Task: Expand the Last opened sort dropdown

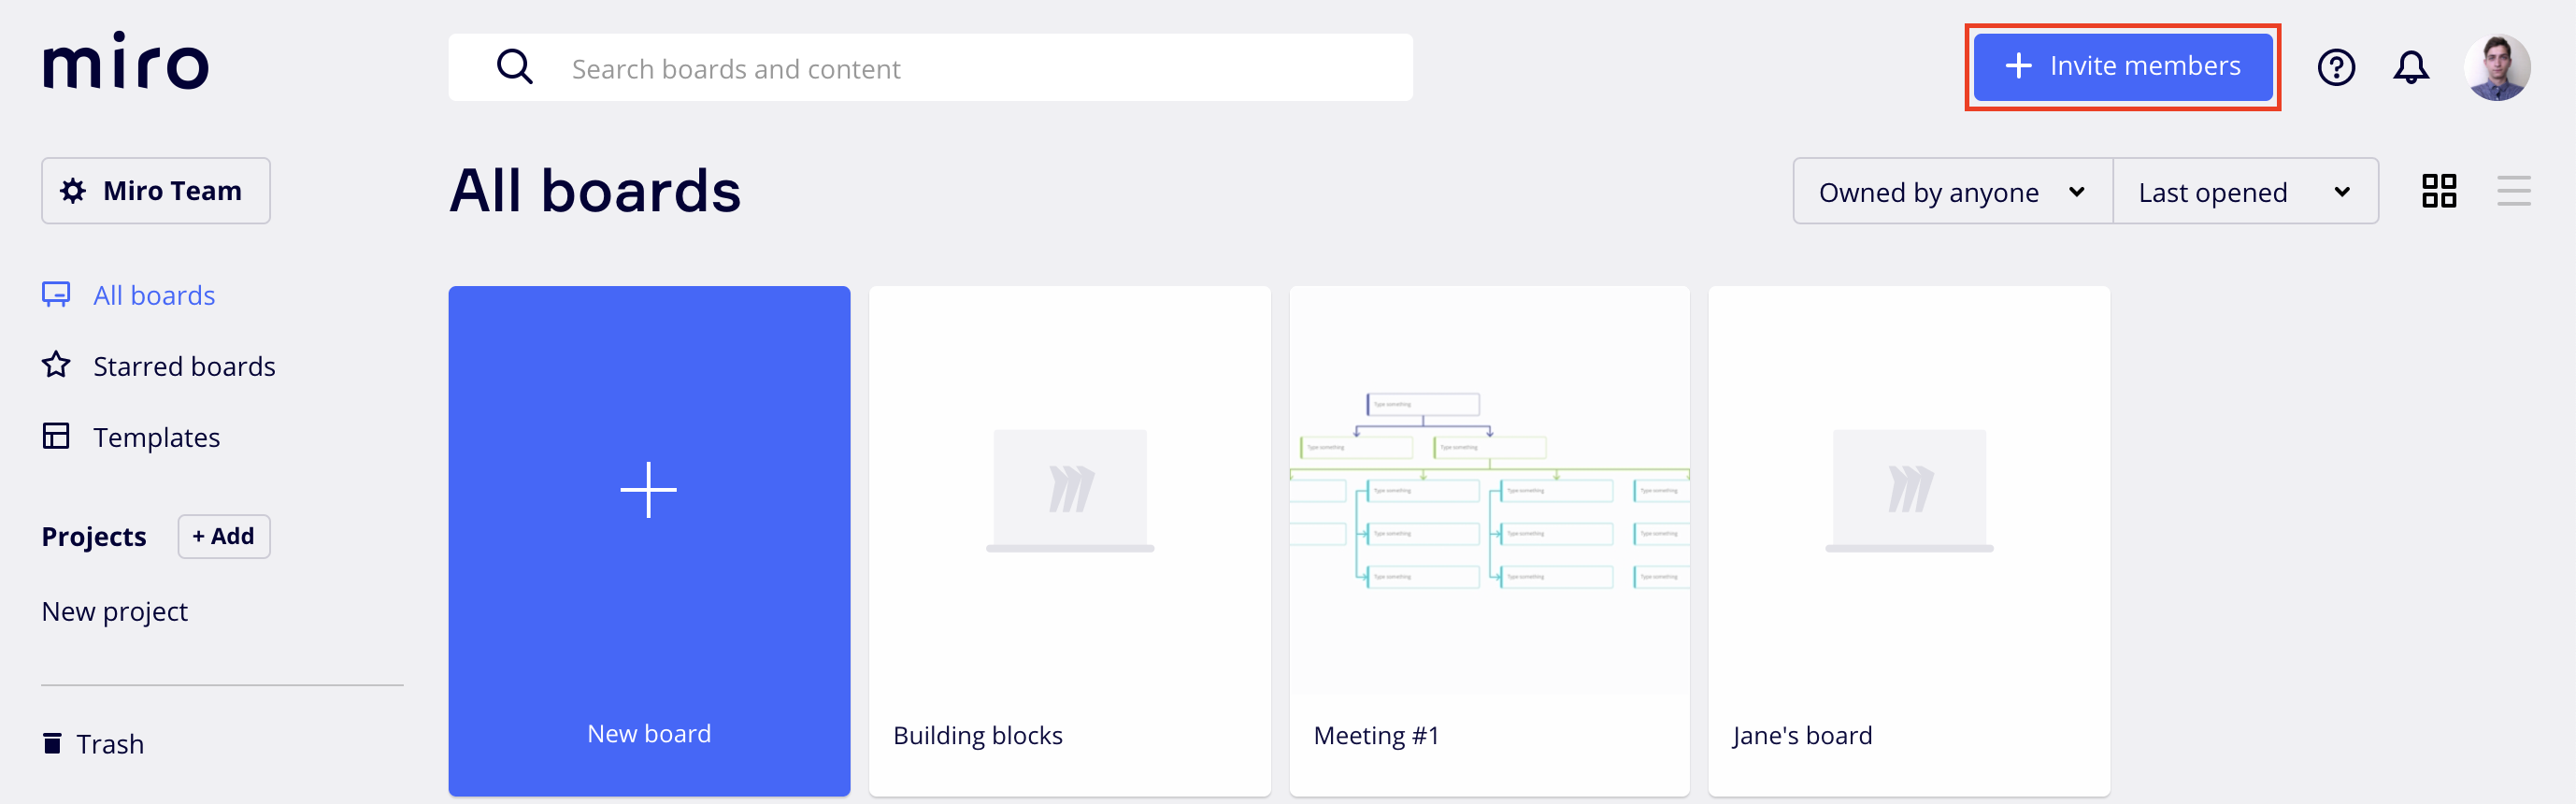Action: (x=2244, y=192)
